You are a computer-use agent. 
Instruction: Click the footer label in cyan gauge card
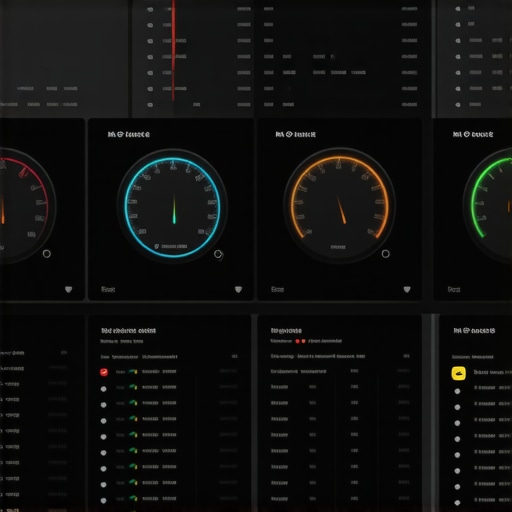point(108,289)
